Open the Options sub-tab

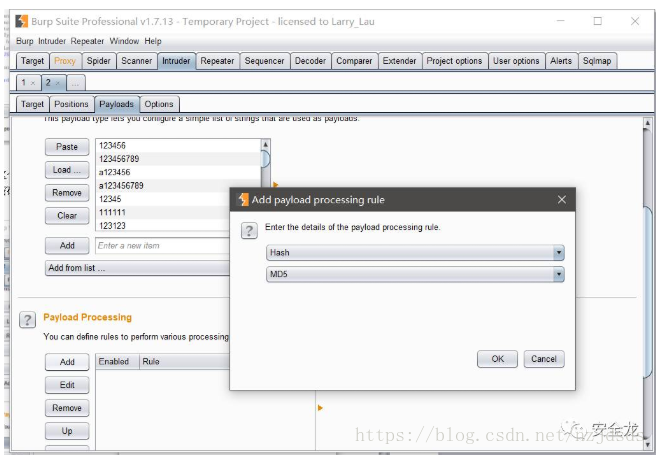(159, 104)
